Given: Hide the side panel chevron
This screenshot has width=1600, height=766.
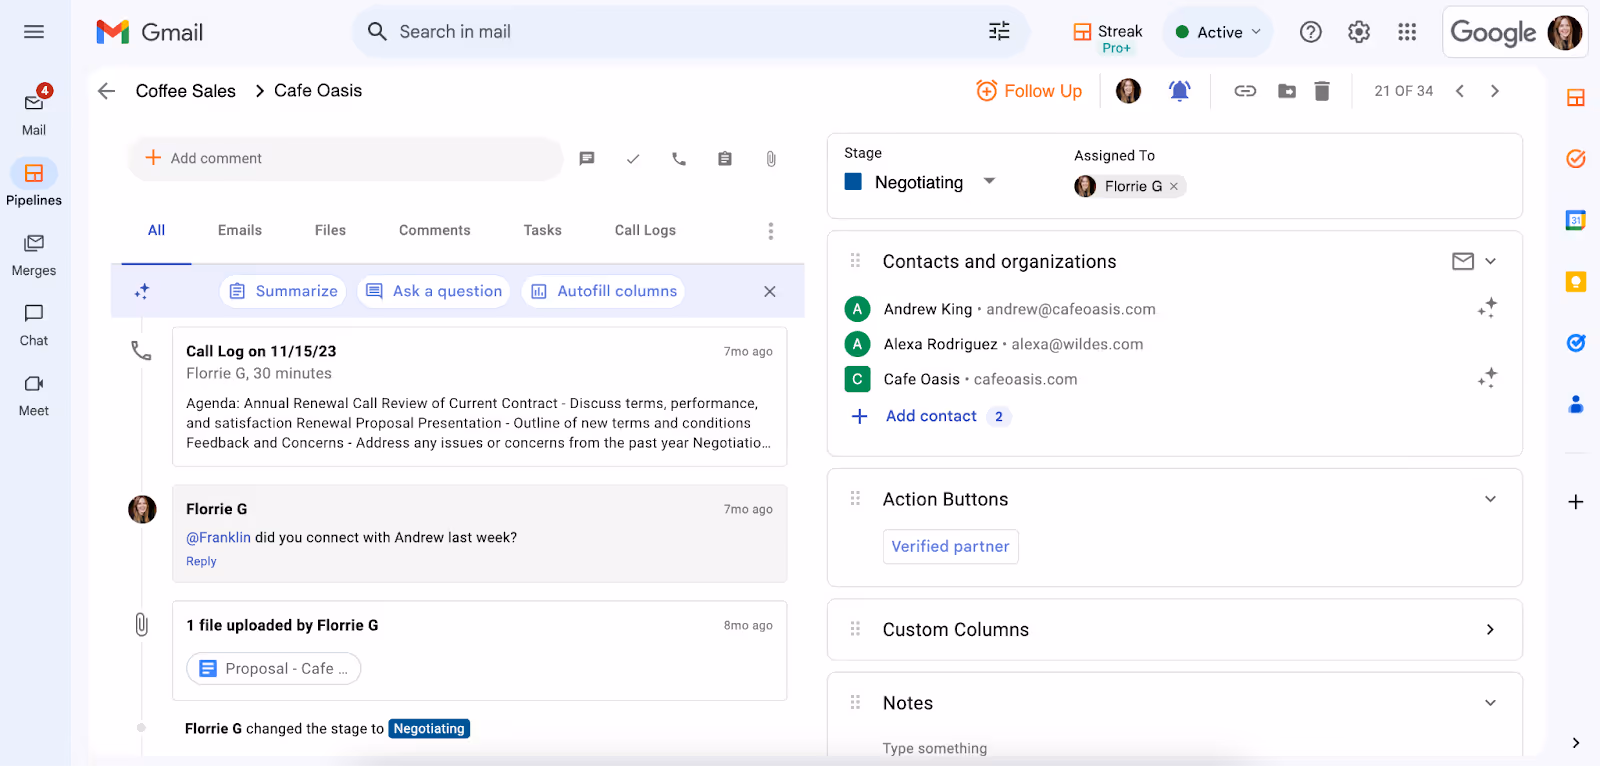Looking at the screenshot, I should click(1576, 743).
